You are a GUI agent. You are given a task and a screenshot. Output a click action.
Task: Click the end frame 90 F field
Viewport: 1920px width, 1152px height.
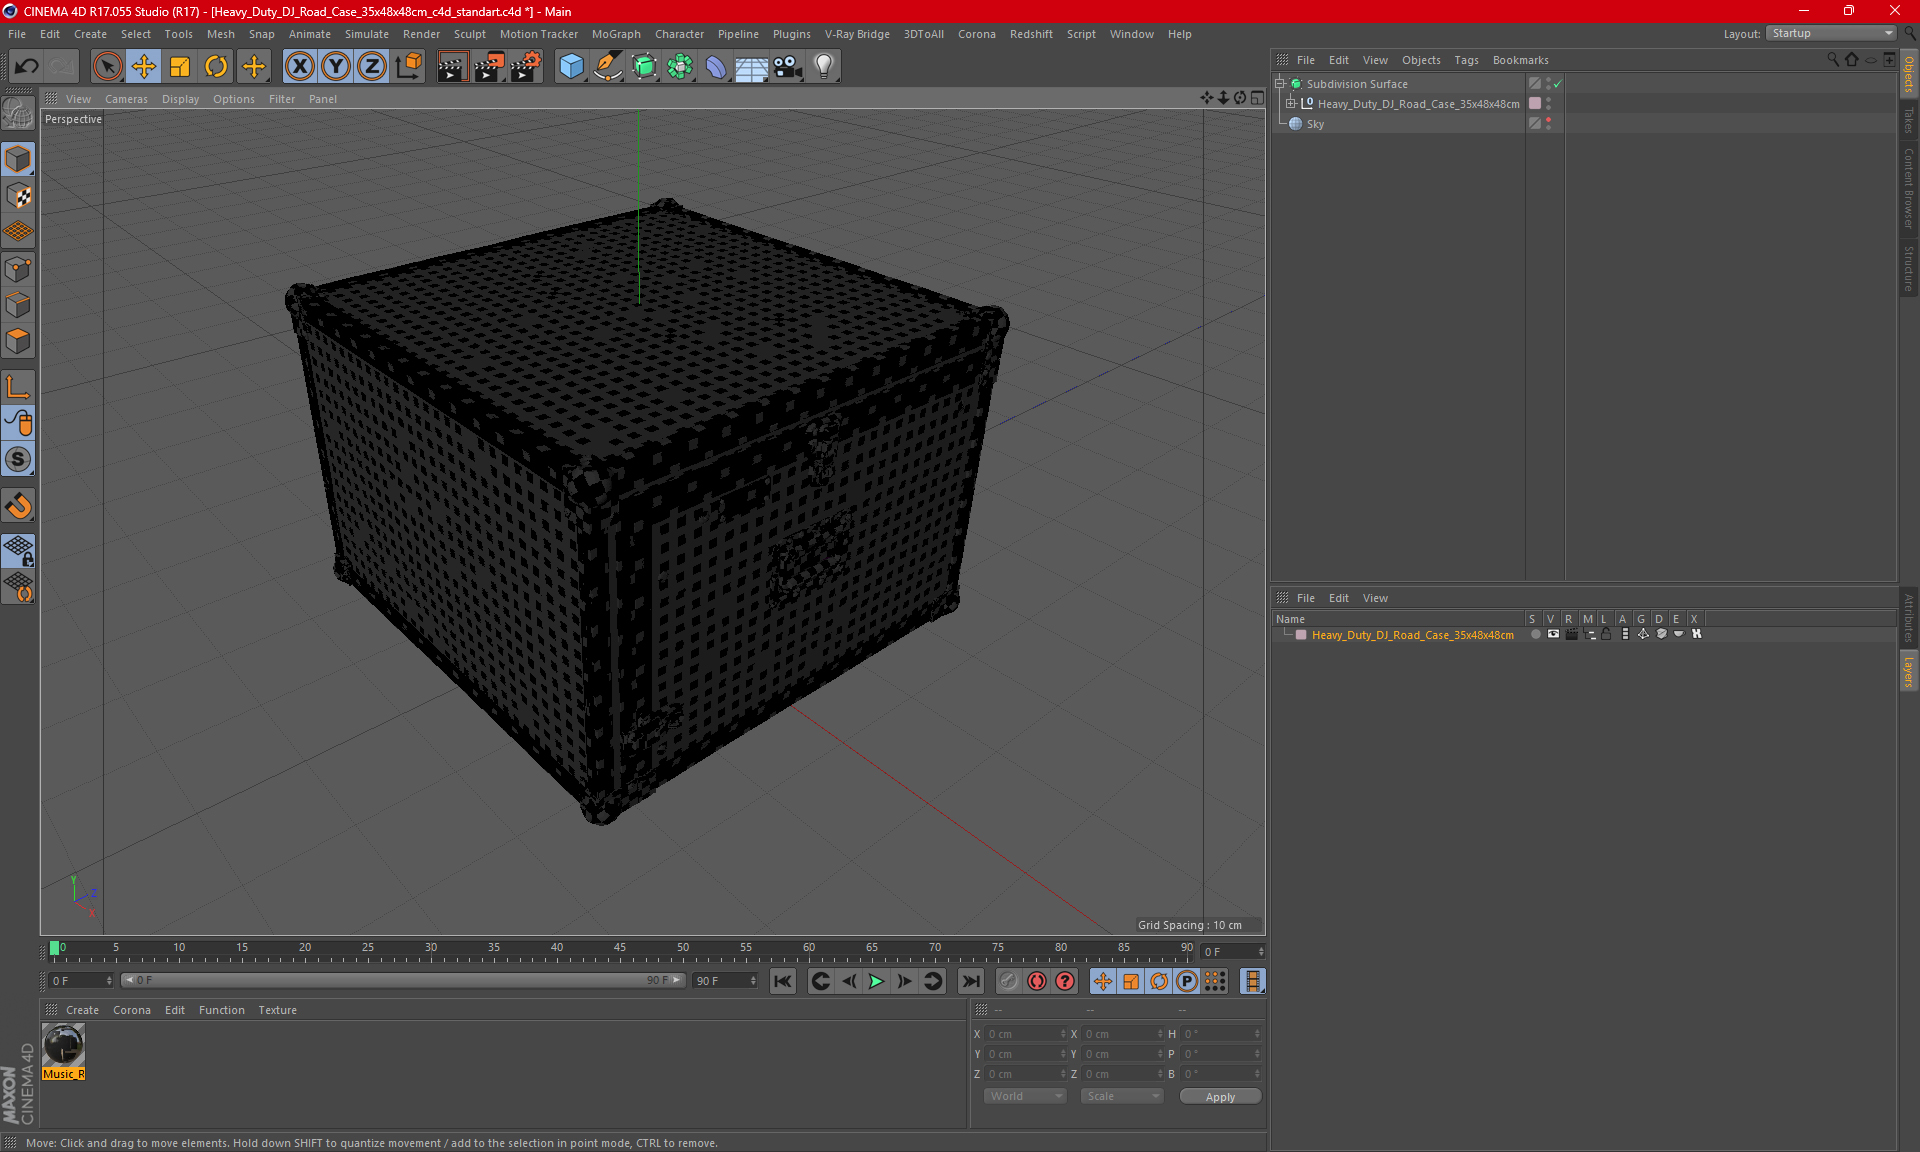[726, 981]
